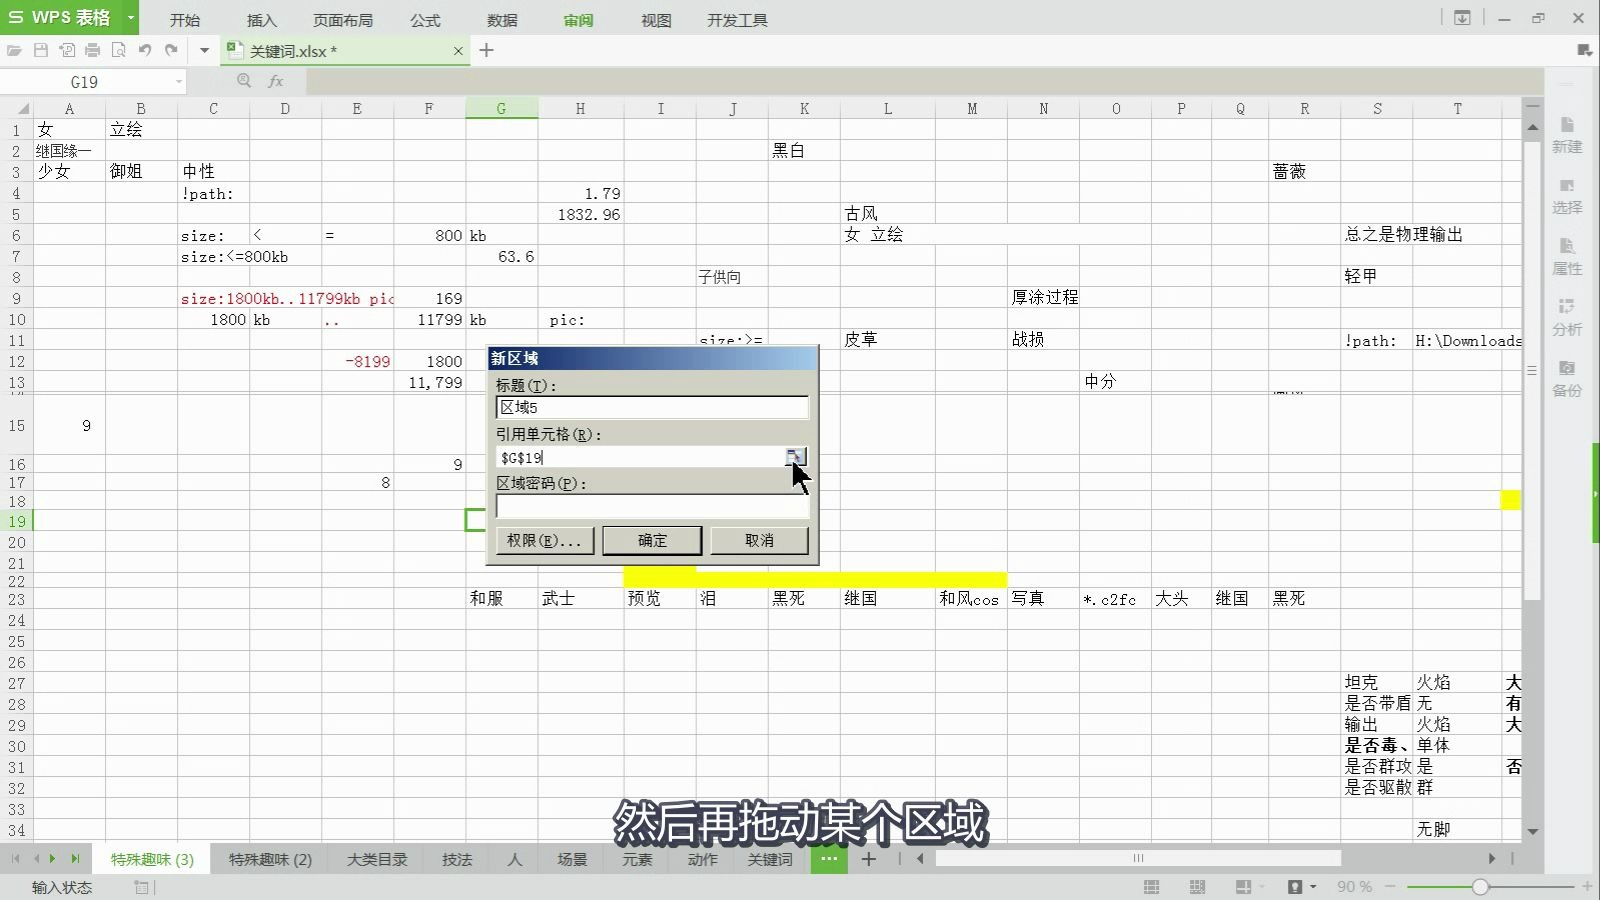Viewport: 1600px width, 900px height.
Task: Select row 19 header
Action: tap(17, 521)
